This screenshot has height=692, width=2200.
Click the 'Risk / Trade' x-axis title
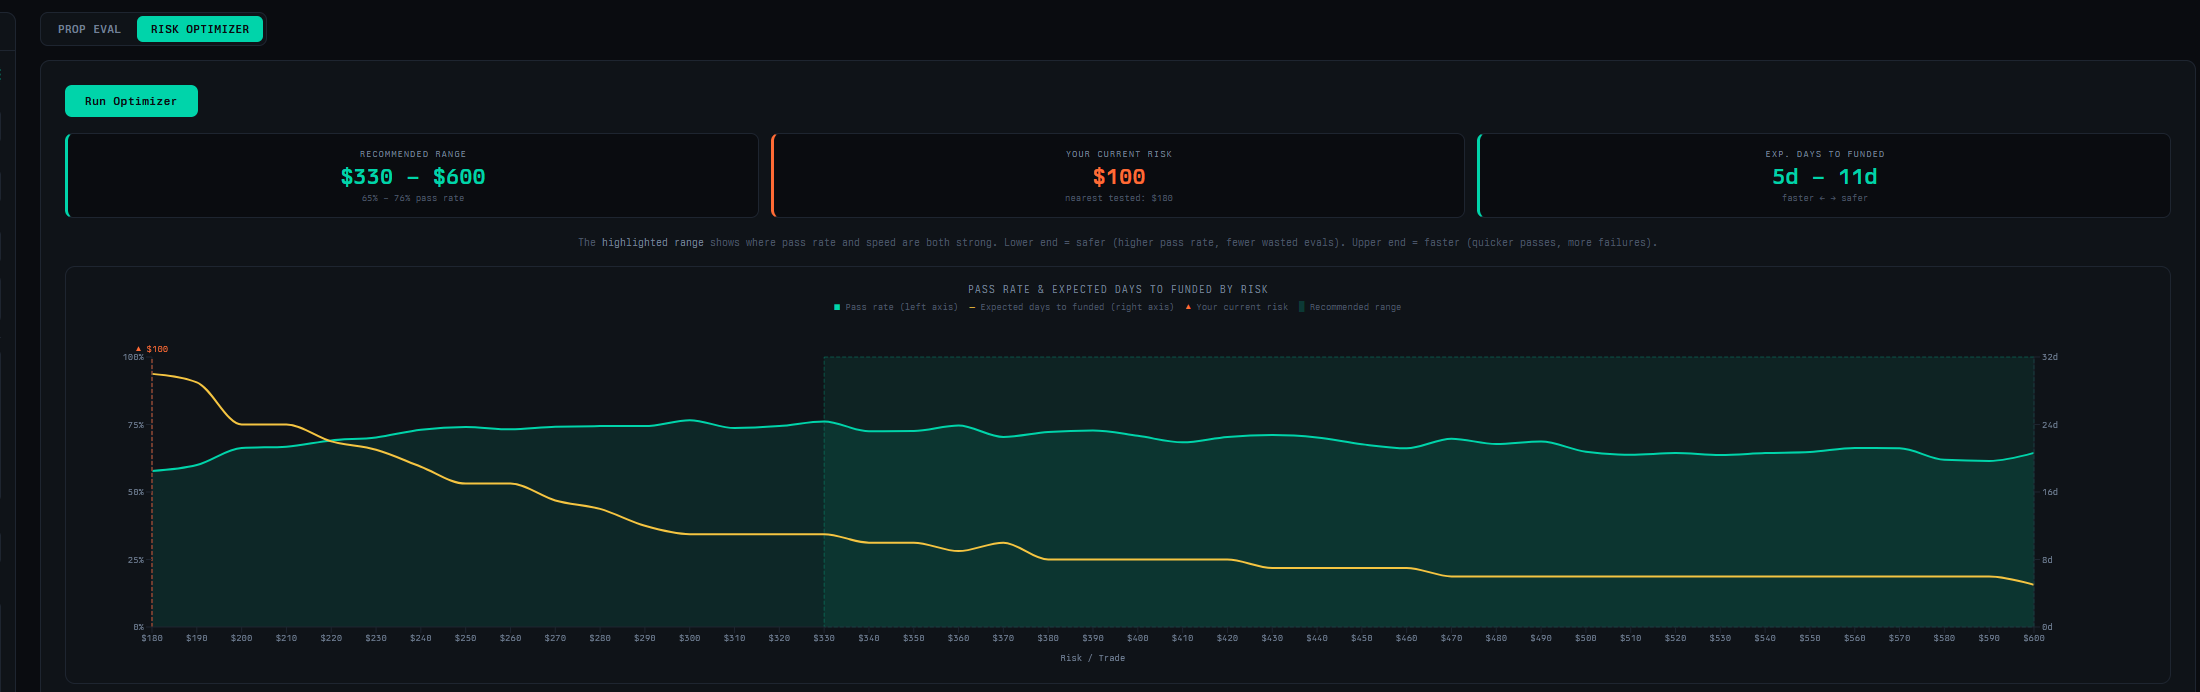pos(1093,658)
